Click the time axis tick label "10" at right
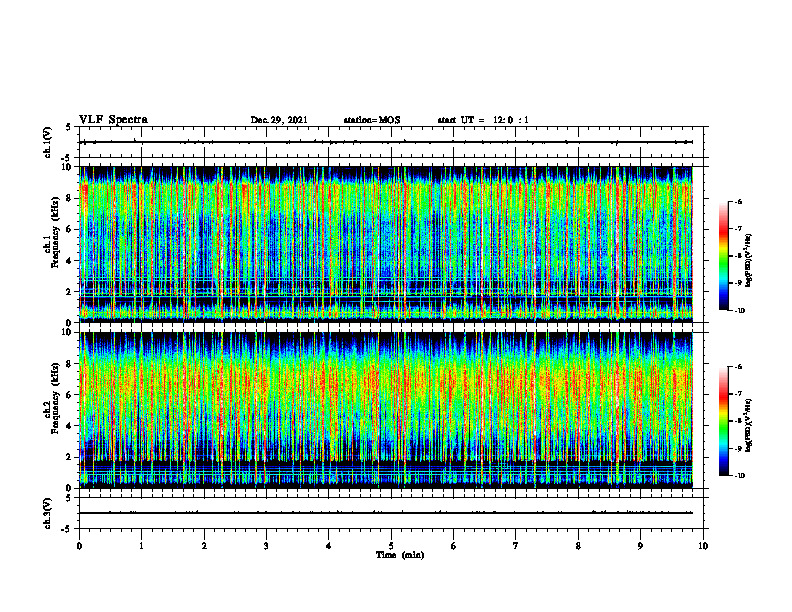The width and height of the screenshot is (792, 612). [x=703, y=546]
